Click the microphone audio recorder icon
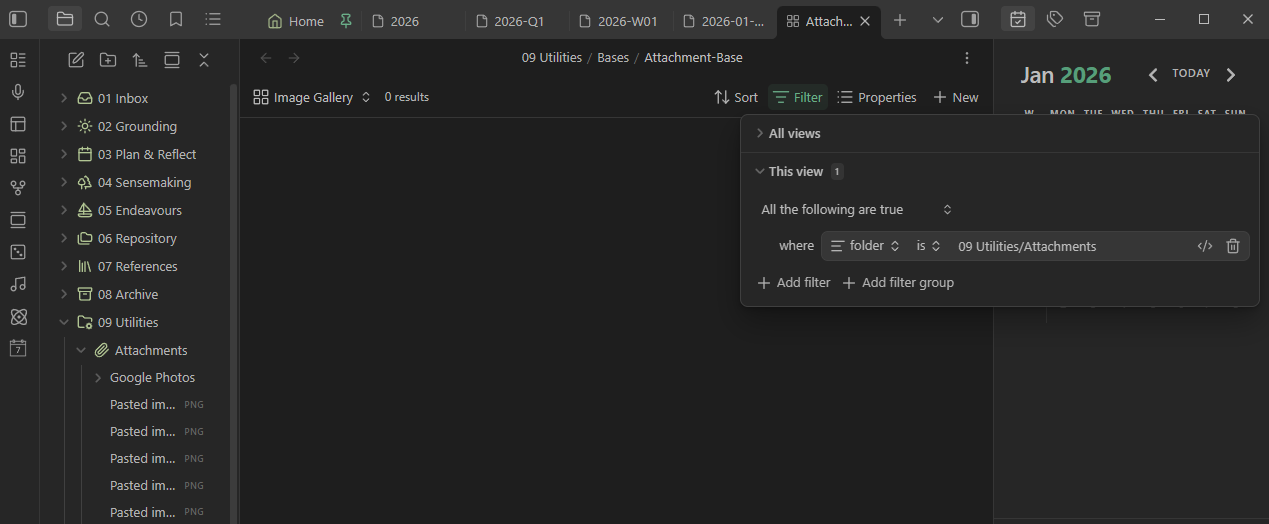The image size is (1269, 524). click(x=18, y=92)
